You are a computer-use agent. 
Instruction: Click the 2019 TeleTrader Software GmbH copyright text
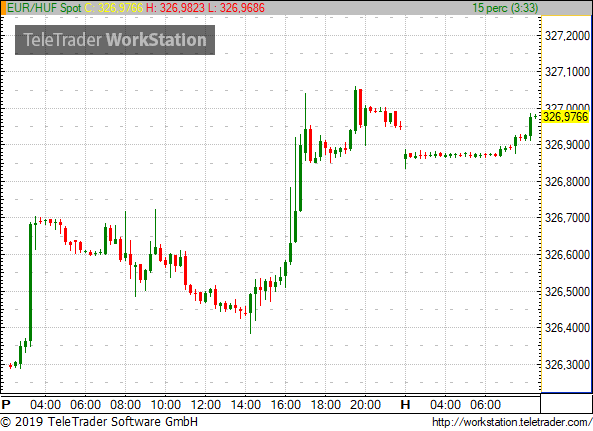coord(99,422)
